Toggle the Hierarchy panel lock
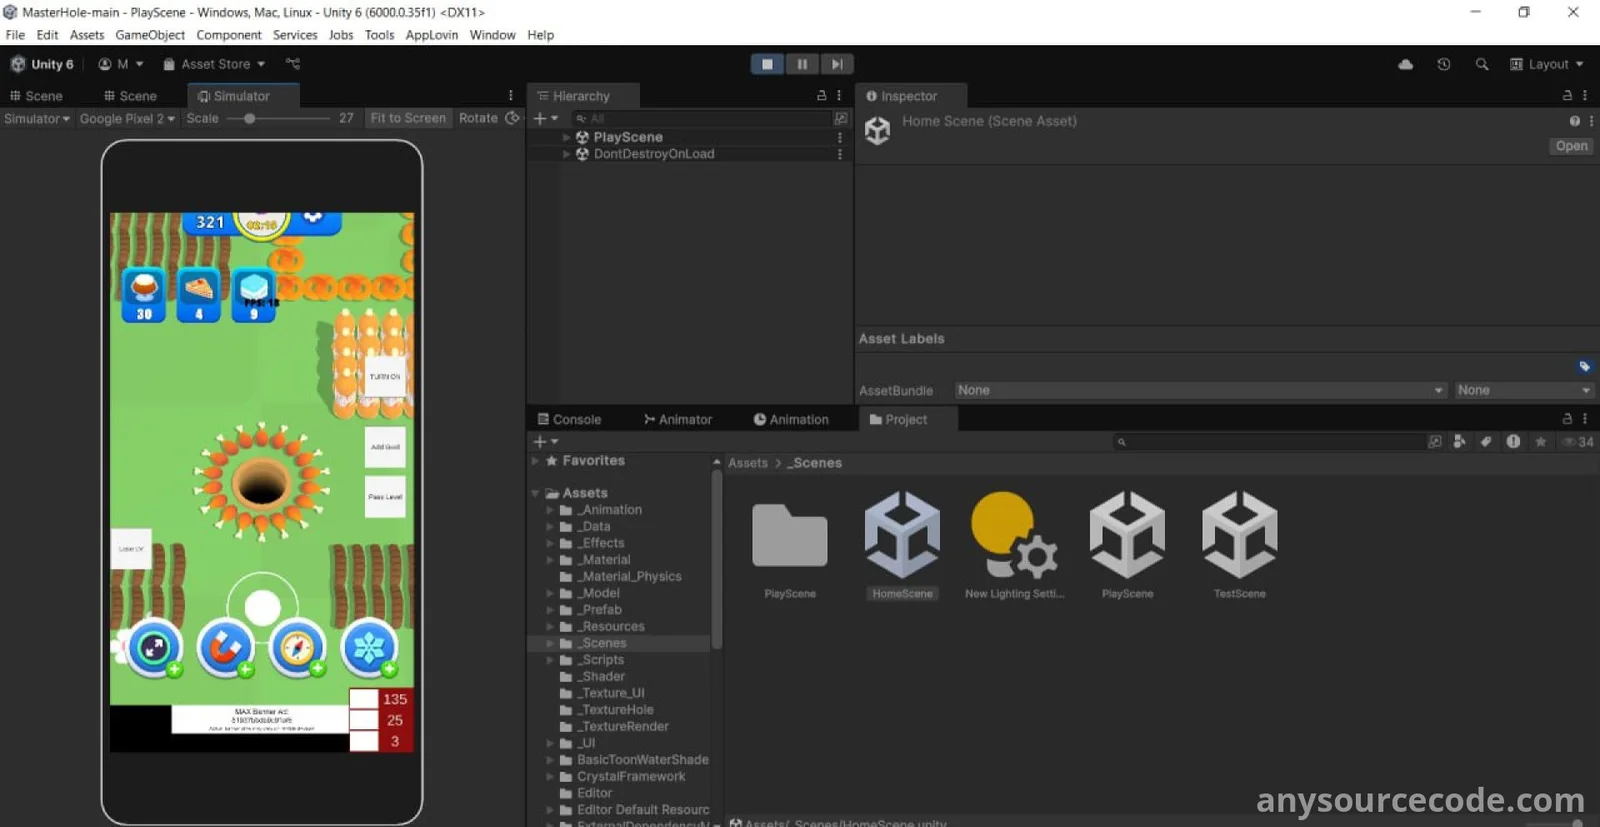The image size is (1600, 827). pyautogui.click(x=821, y=96)
